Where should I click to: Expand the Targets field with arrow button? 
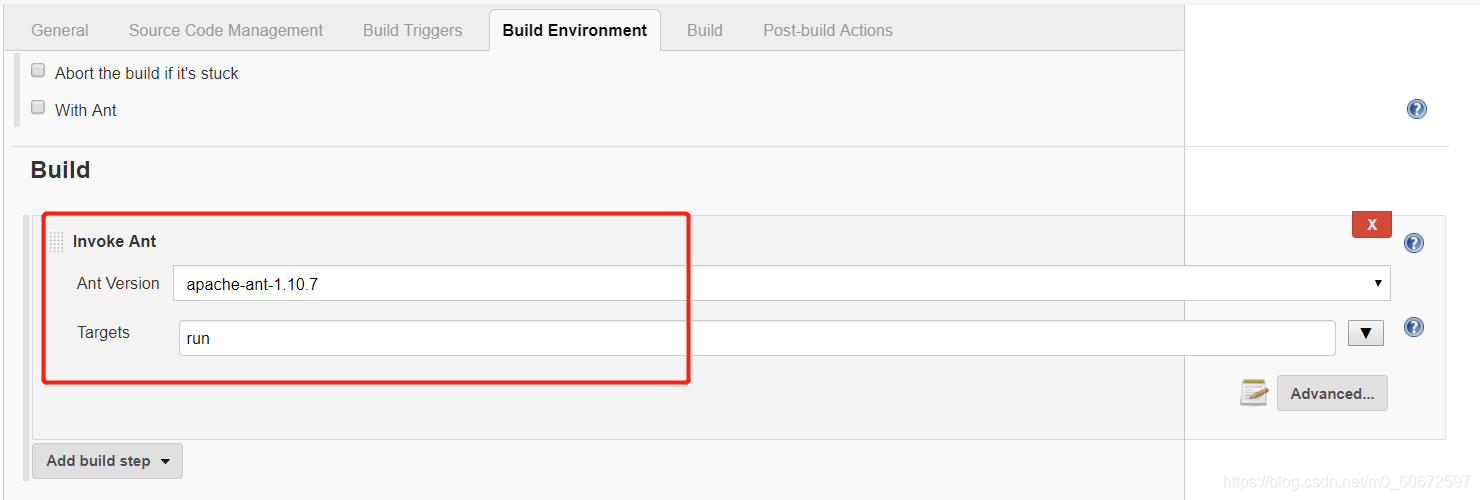[1365, 333]
